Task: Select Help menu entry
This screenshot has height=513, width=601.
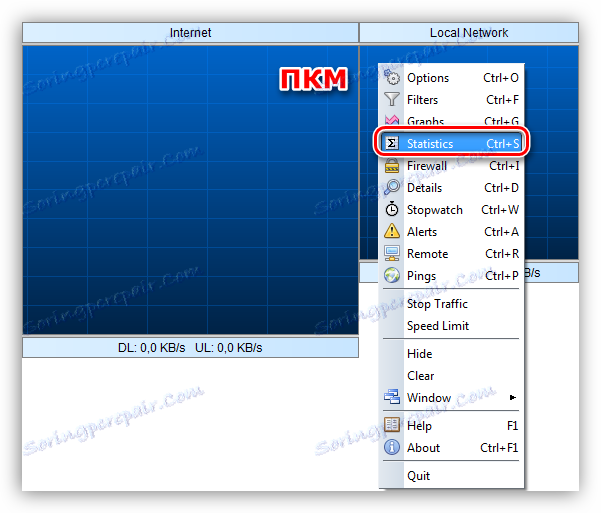Action: coord(451,426)
